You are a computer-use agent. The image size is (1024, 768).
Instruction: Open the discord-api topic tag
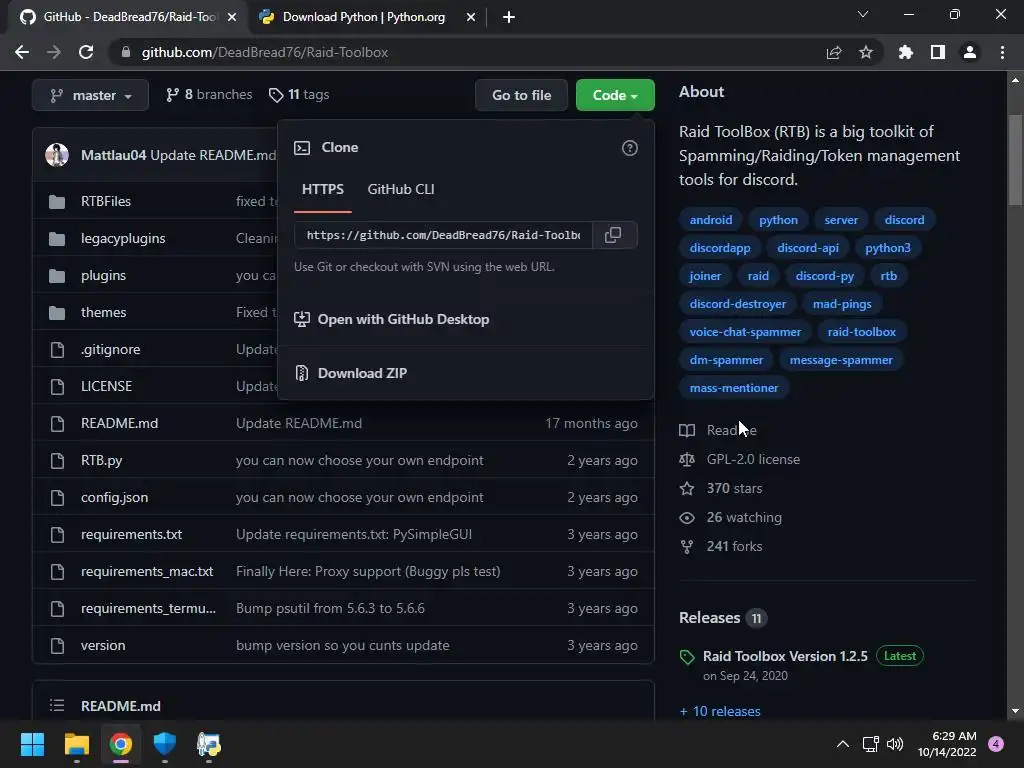[808, 248]
